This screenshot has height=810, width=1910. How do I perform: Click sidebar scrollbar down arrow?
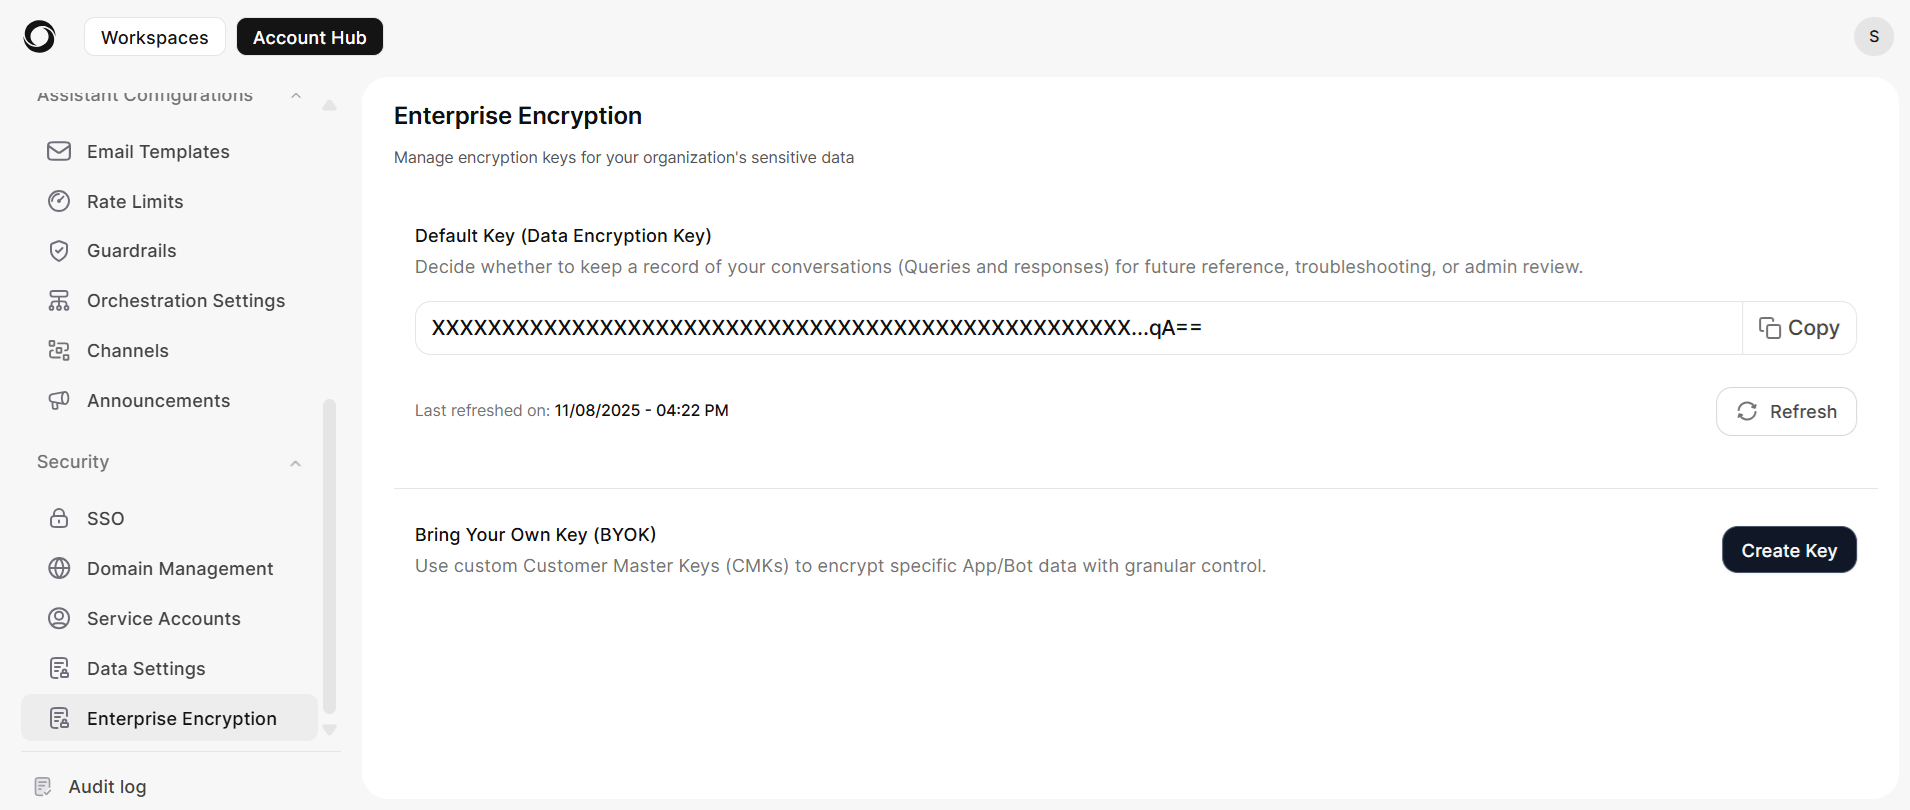329,730
